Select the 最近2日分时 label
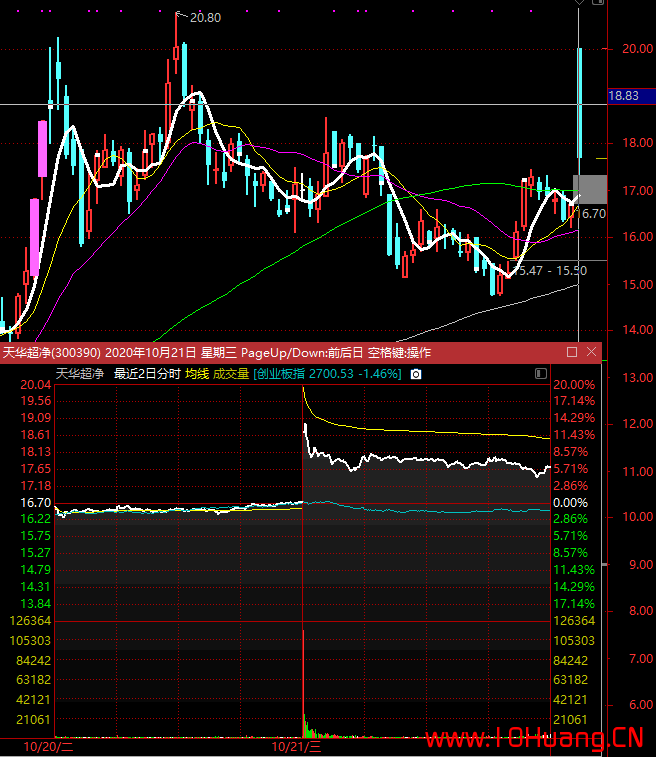The image size is (656, 757). [147, 374]
